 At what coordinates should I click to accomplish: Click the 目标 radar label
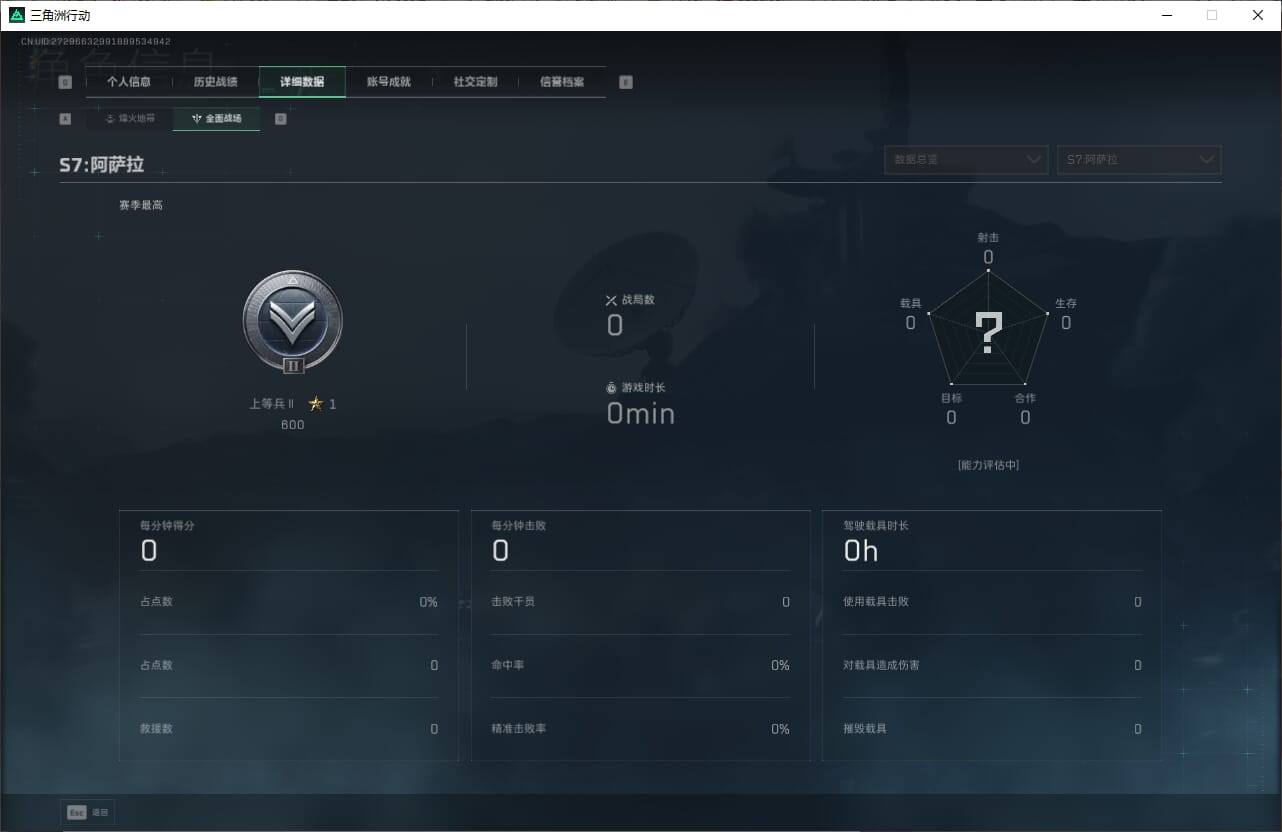(951, 398)
